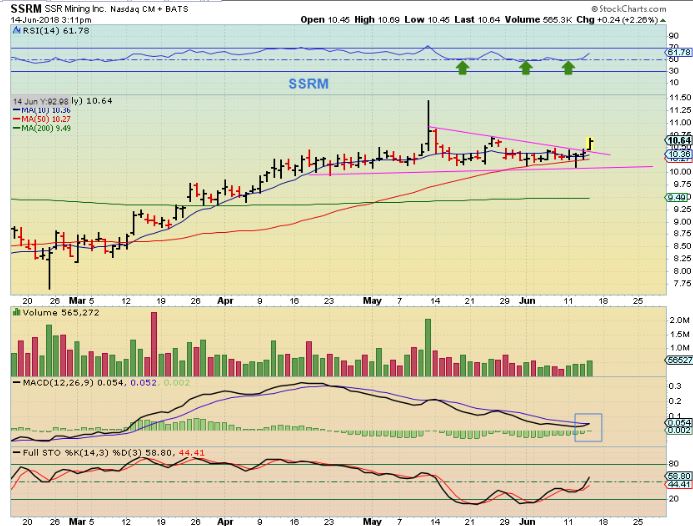Click 'Mar' on the stochastic panel date axis
The height and width of the screenshot is (526, 693).
tap(77, 521)
